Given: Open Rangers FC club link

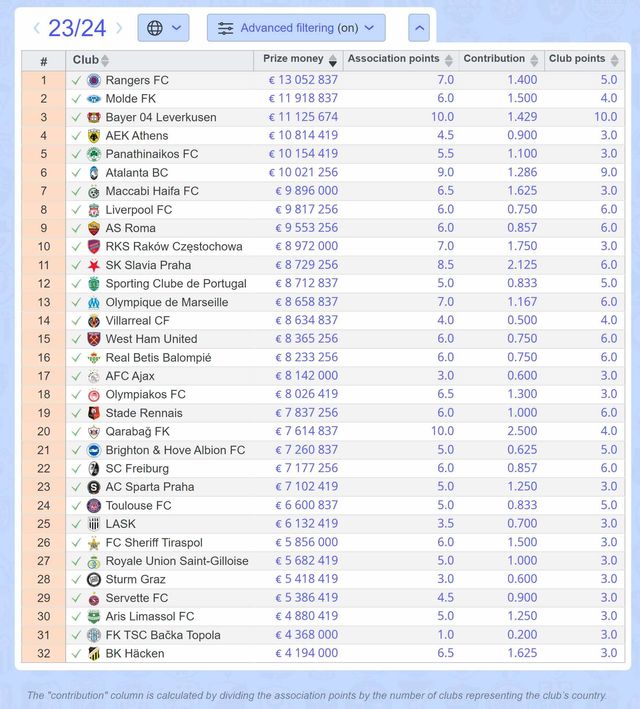Looking at the screenshot, I should [137, 80].
